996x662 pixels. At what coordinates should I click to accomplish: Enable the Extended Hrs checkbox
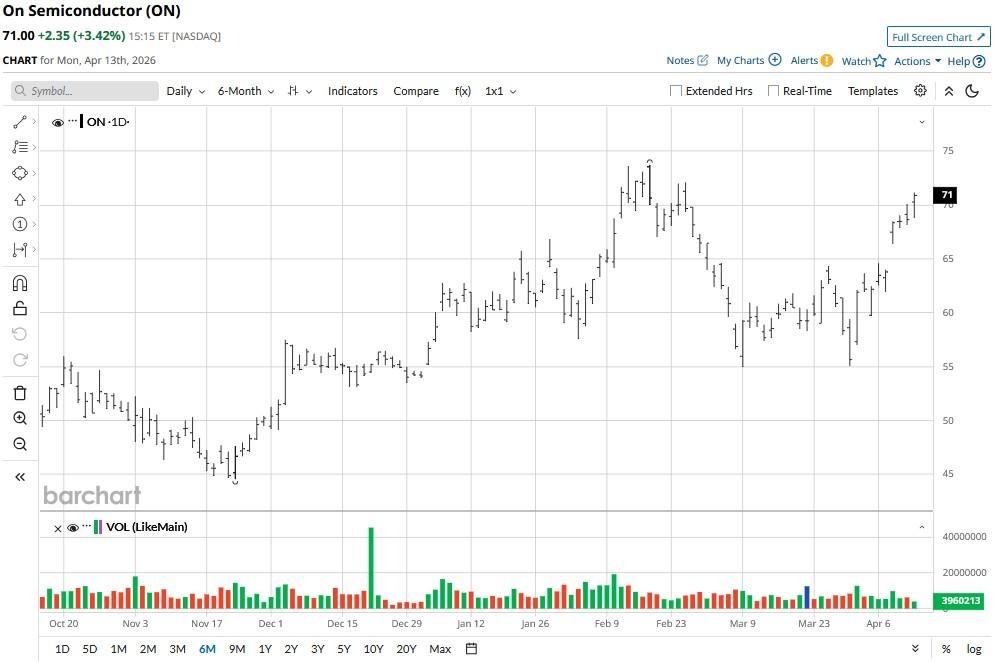pos(676,91)
